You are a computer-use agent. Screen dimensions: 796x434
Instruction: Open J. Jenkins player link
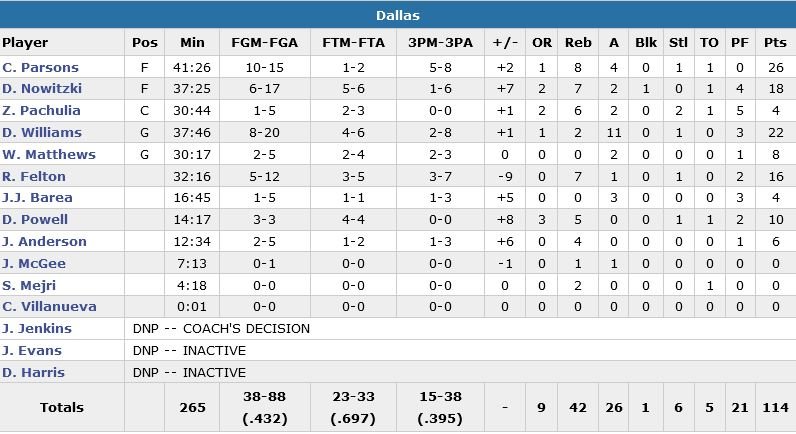(x=37, y=328)
